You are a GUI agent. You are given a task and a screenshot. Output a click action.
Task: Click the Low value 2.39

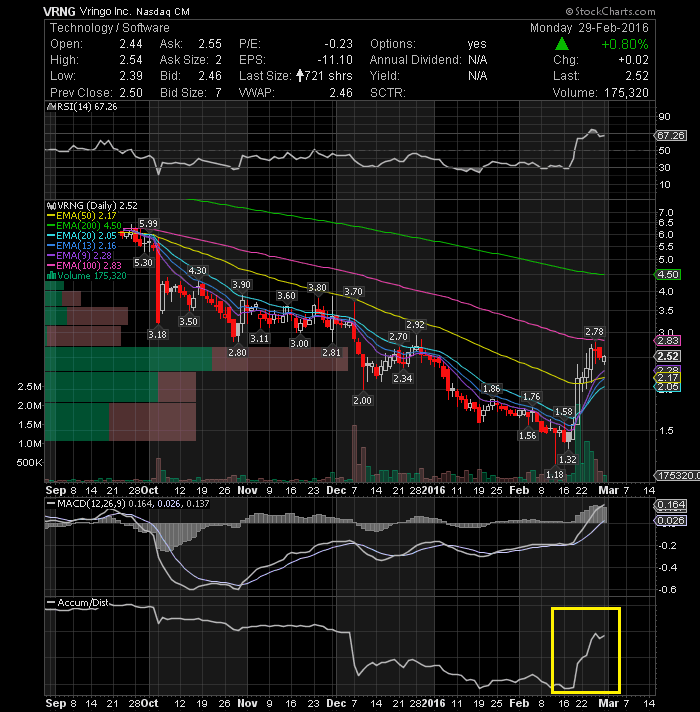tap(131, 76)
